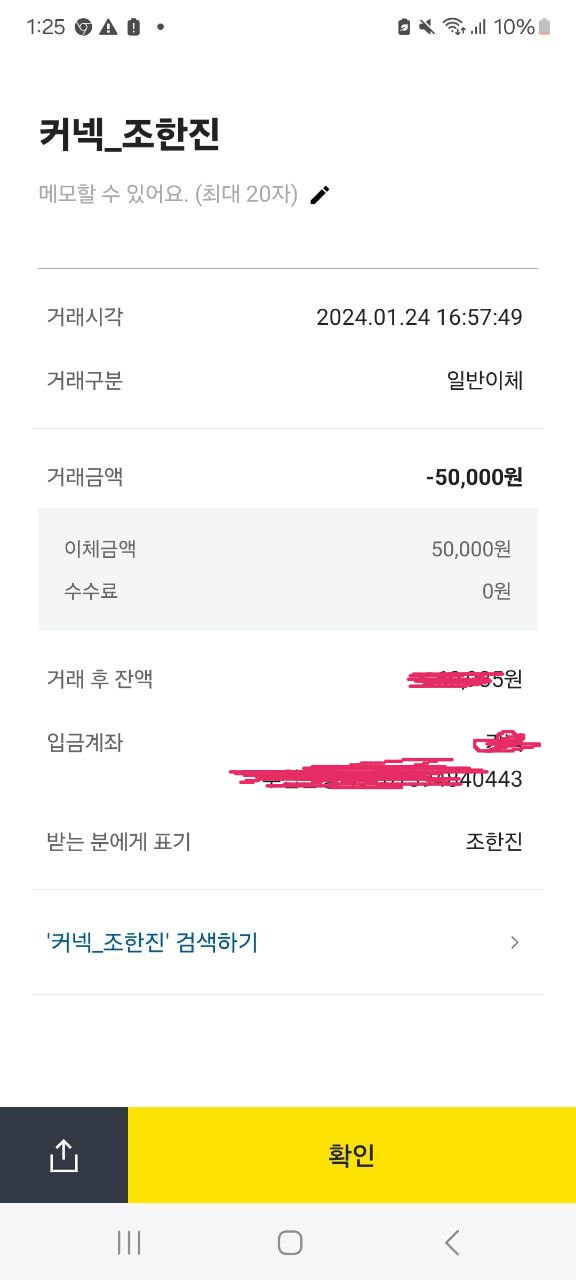576x1280 pixels.
Task: Tap the Wi-Fi icon in status bar
Action: click(455, 27)
